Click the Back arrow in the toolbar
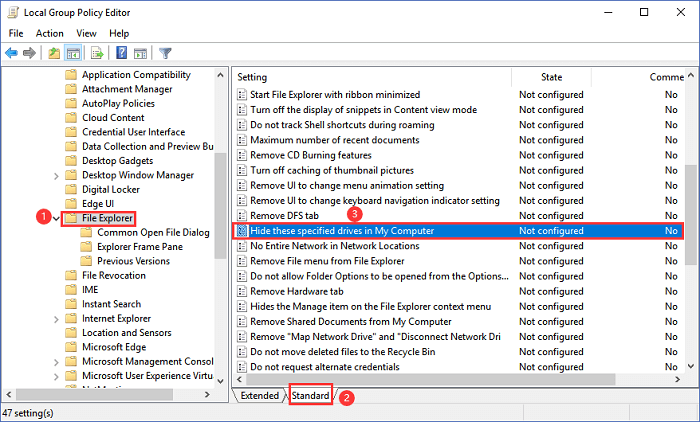Image resolution: width=700 pixels, height=422 pixels. point(13,53)
